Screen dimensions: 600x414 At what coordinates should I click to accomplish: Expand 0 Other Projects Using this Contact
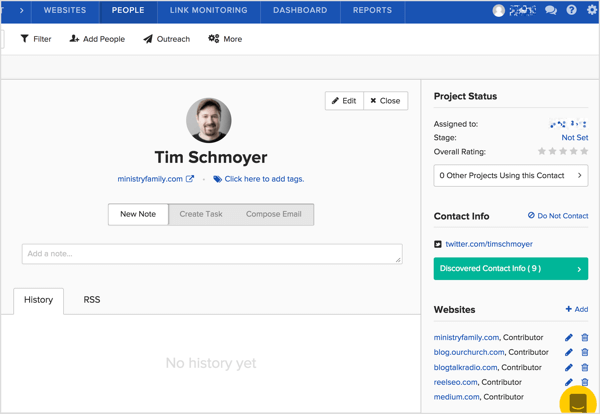tap(511, 176)
